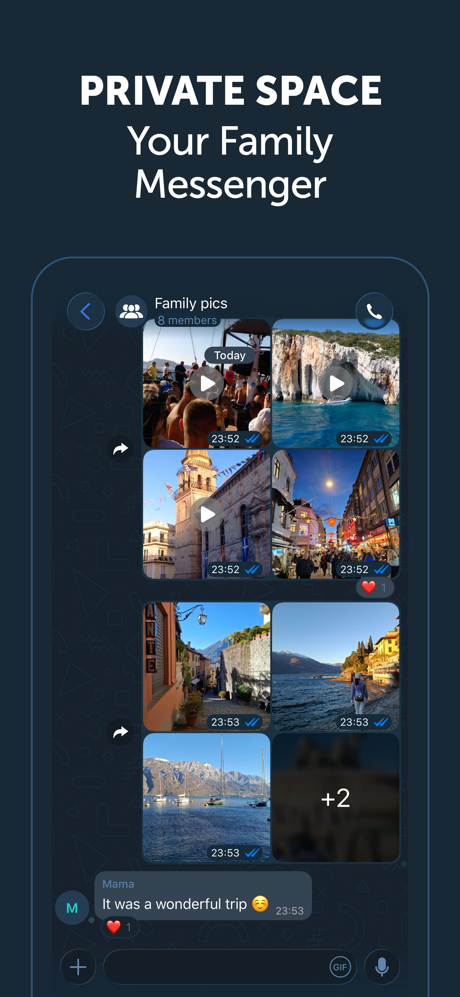The width and height of the screenshot is (460, 997).
Task: Tap the back arrow button
Action: coord(86,312)
